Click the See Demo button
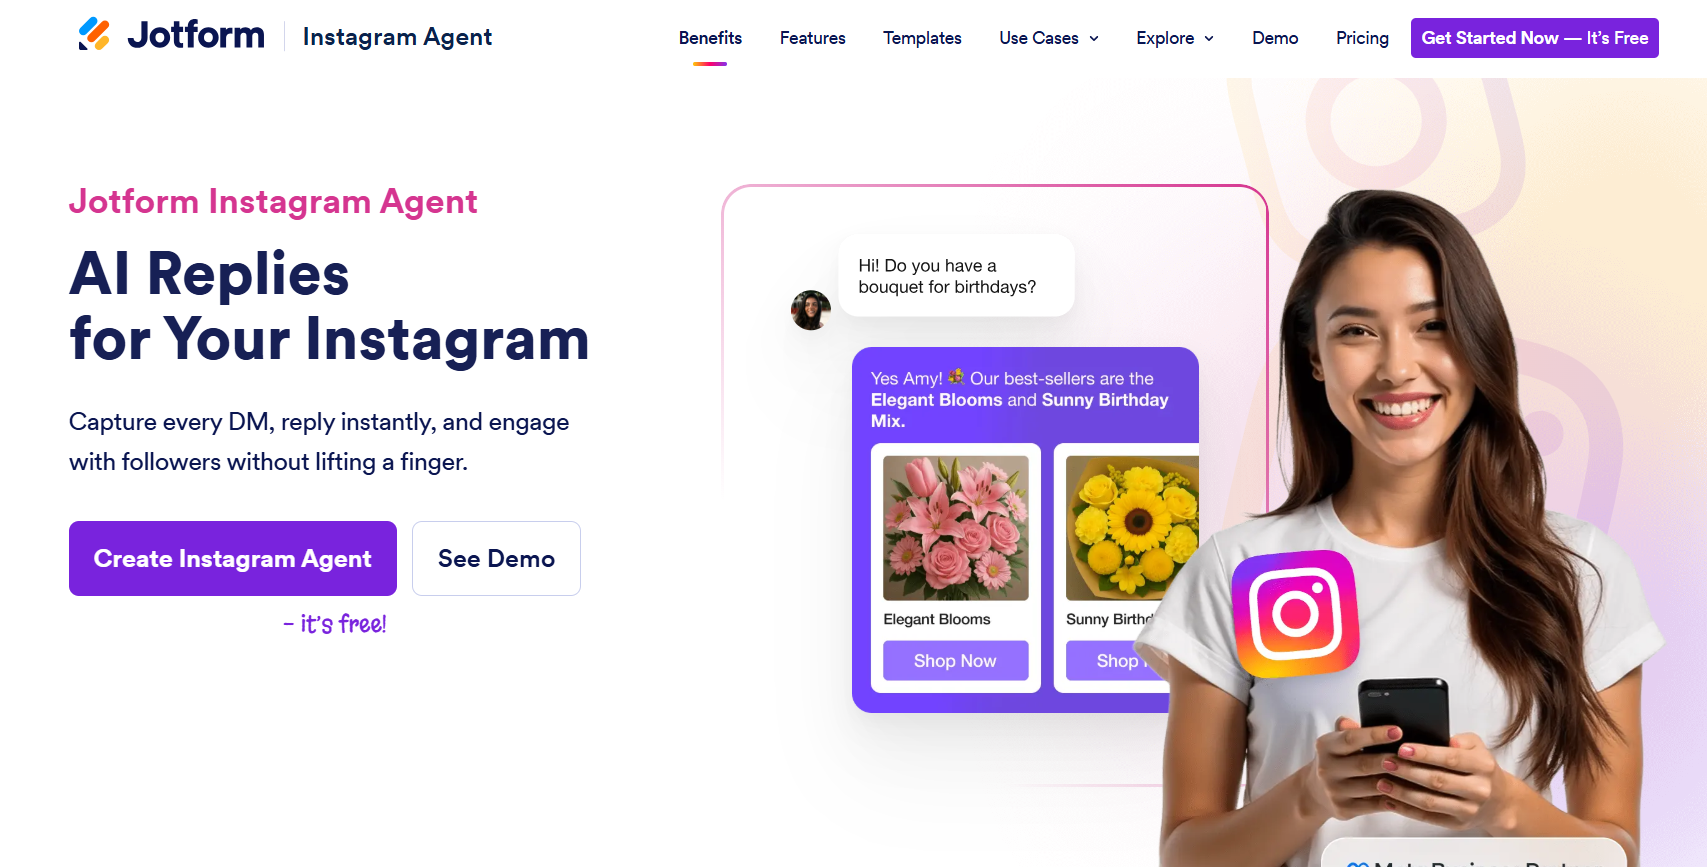Screen dimensions: 1707x867 pos(496,558)
